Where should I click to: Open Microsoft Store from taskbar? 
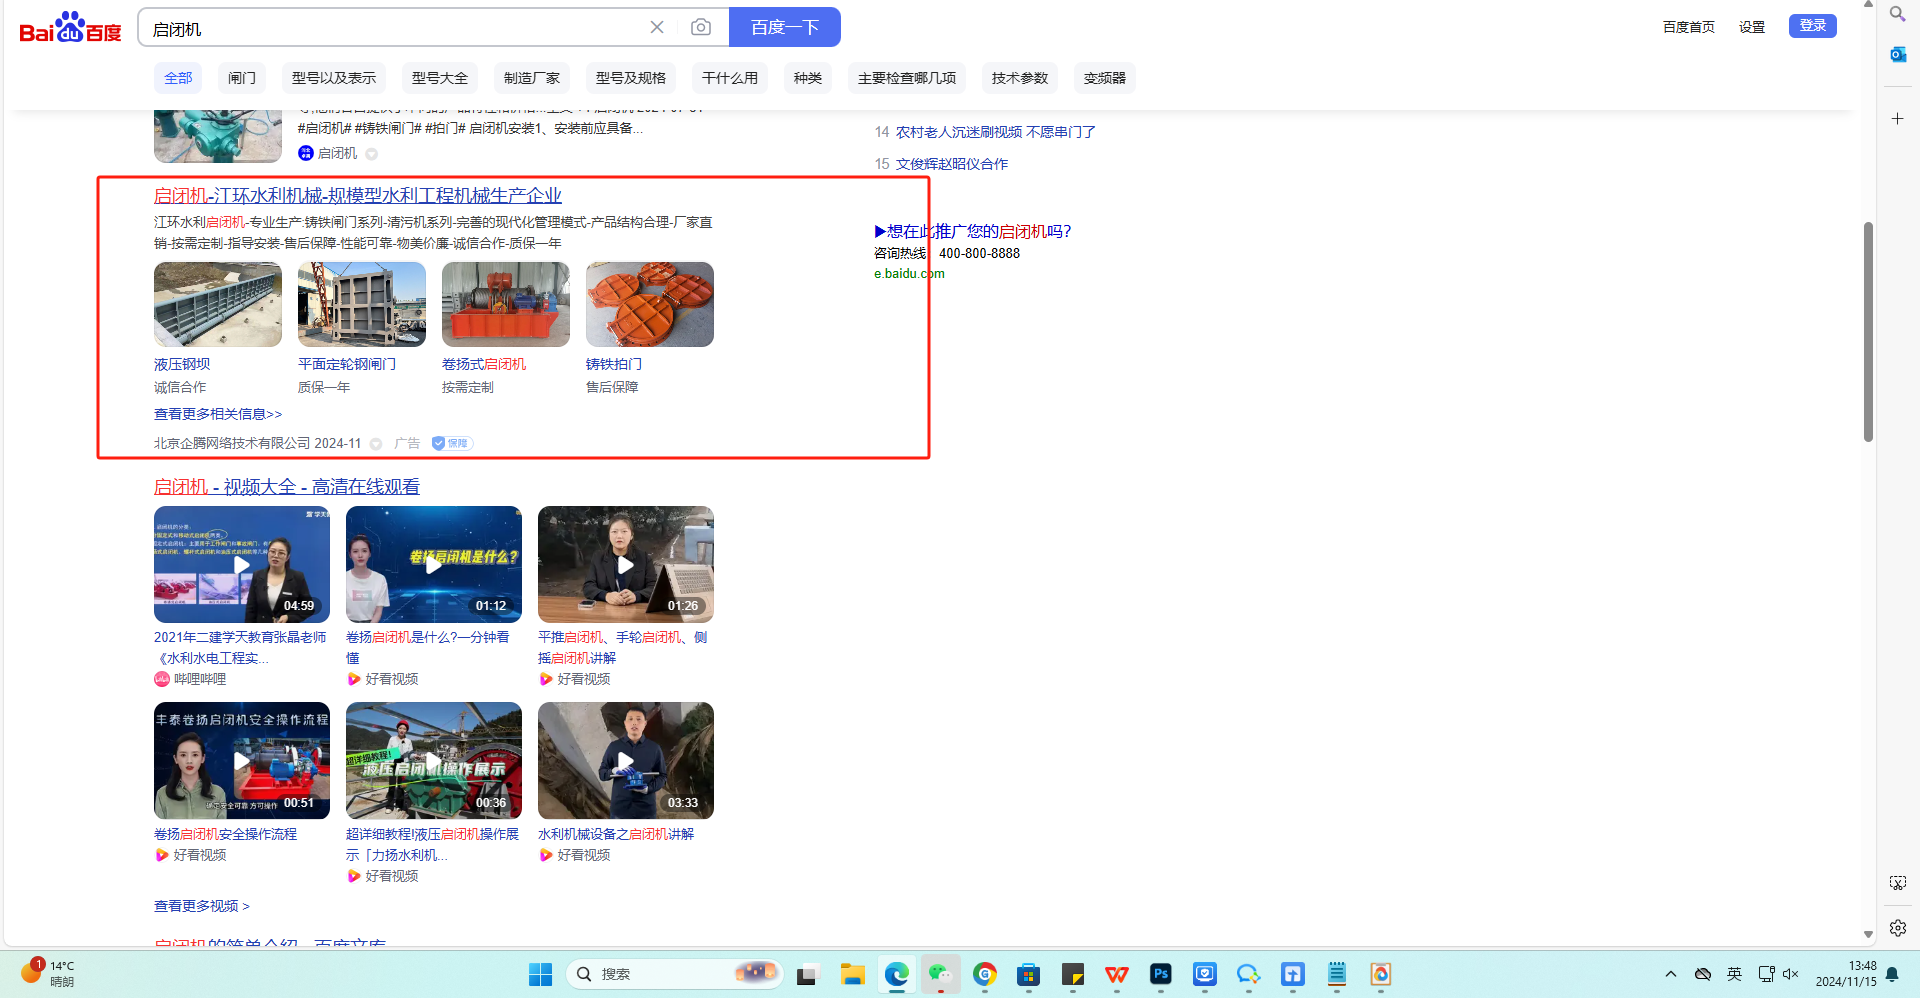(1028, 974)
